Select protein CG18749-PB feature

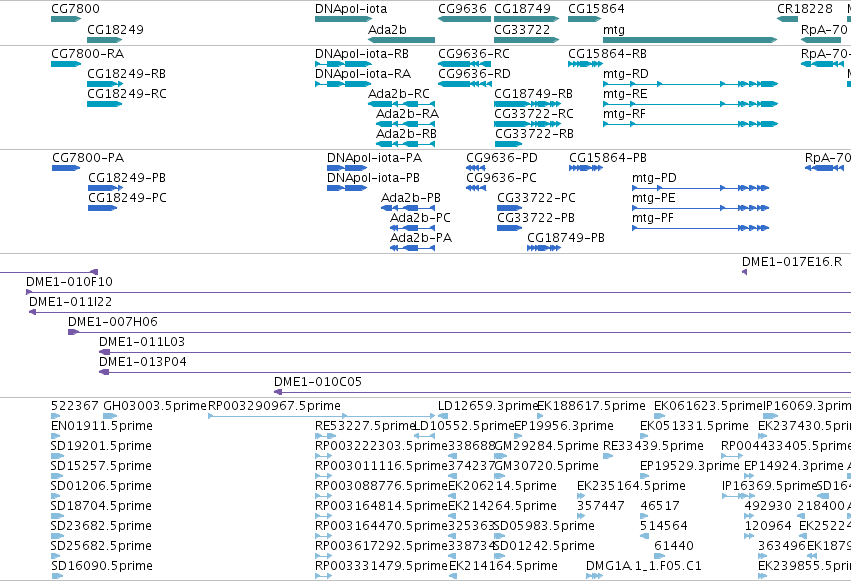(x=544, y=248)
